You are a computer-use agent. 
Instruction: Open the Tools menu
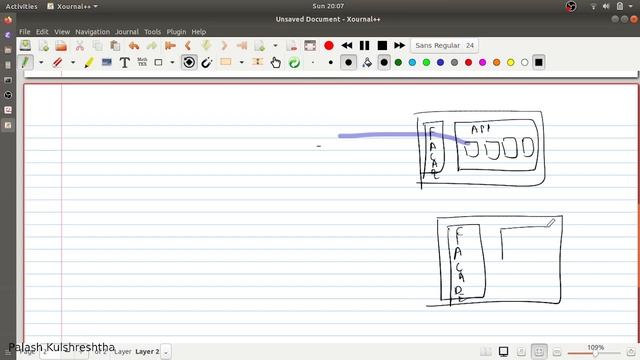tap(153, 31)
